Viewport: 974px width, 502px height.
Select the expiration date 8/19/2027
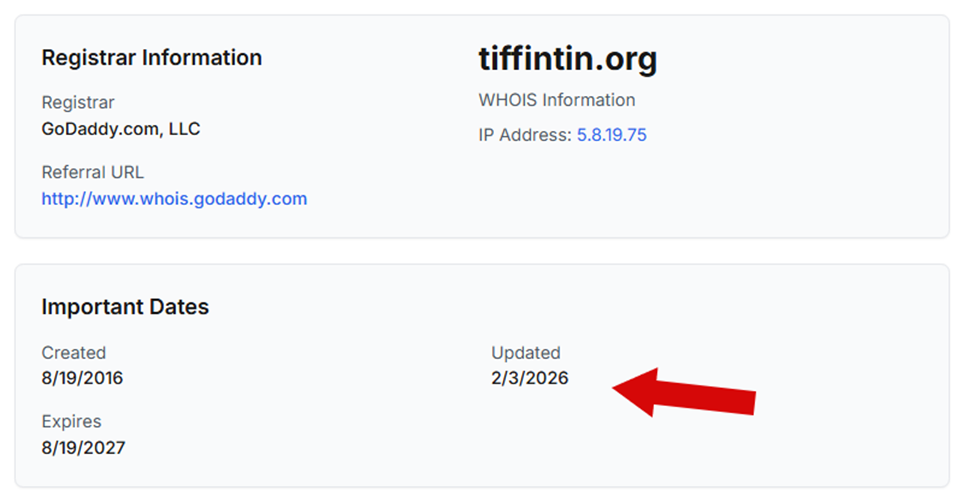tap(83, 447)
